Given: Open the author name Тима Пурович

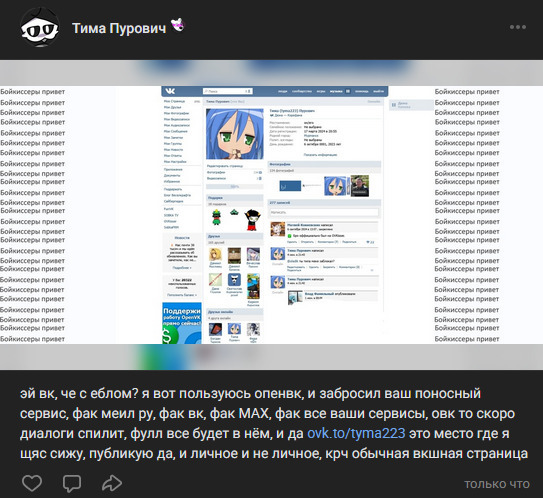Looking at the screenshot, I should (x=119, y=28).
